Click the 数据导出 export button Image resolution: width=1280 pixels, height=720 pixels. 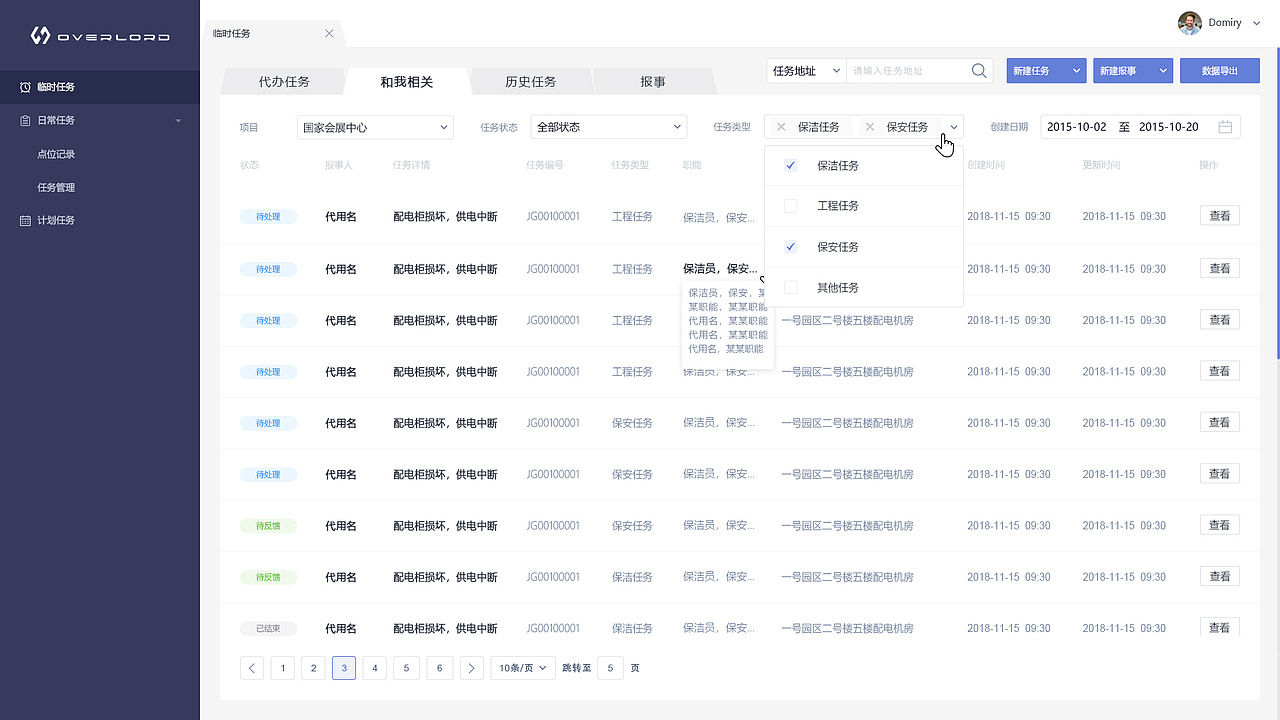[1219, 70]
